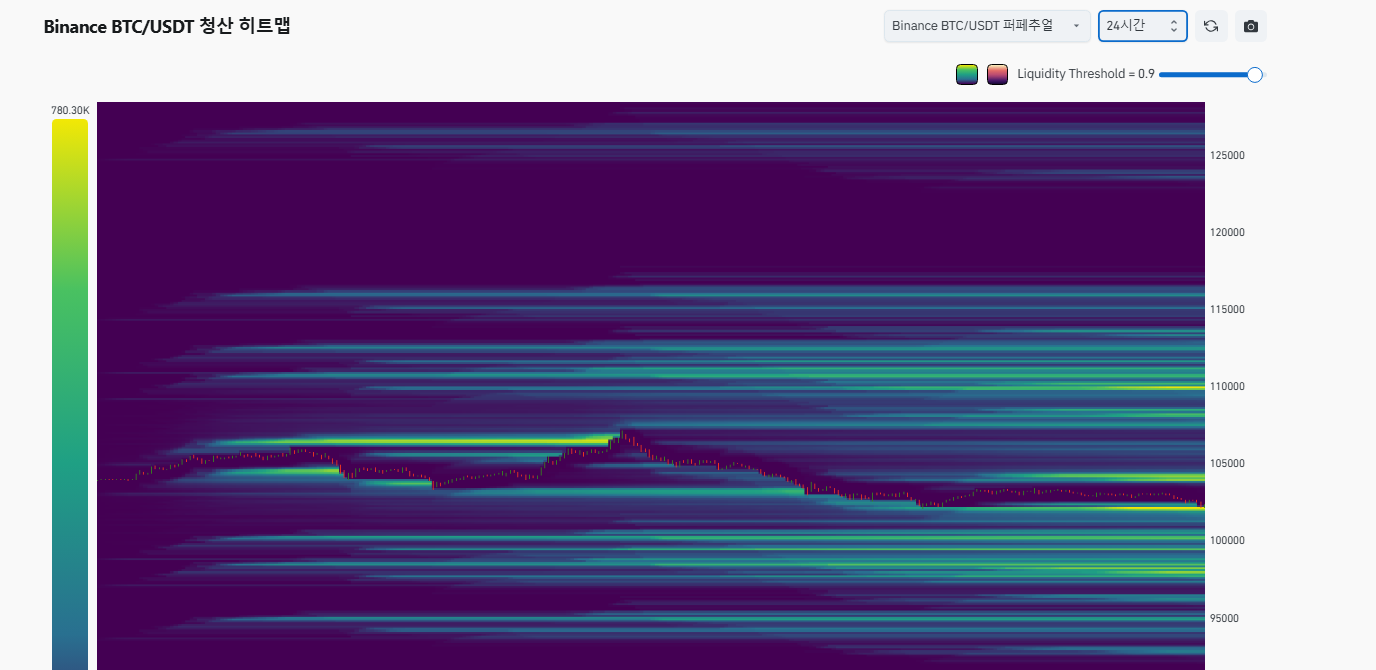Click the 105000 price axis label
The image size is (1376, 670).
[1227, 464]
